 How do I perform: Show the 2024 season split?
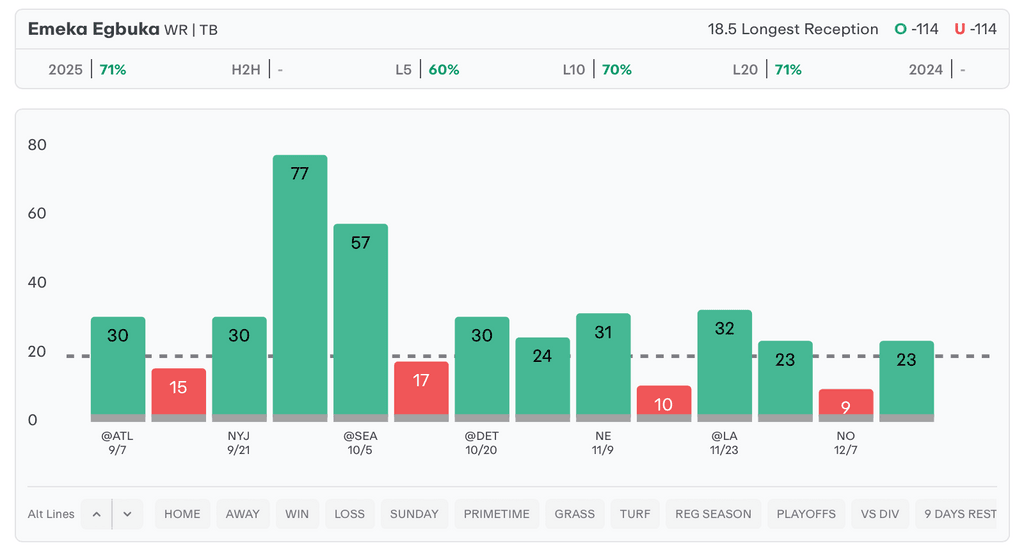pyautogui.click(x=937, y=70)
